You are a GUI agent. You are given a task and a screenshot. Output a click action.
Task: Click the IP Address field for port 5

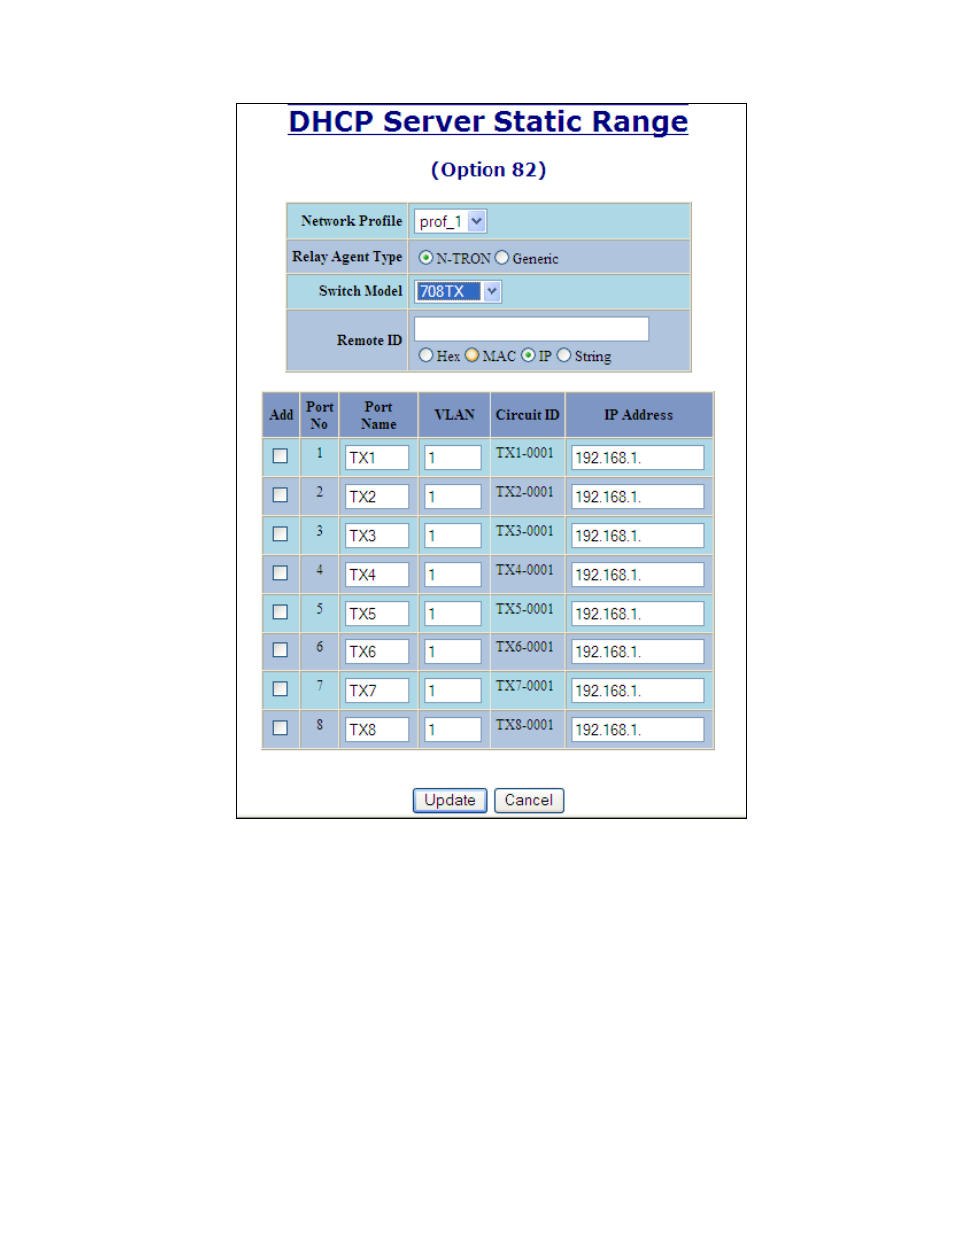coord(638,614)
